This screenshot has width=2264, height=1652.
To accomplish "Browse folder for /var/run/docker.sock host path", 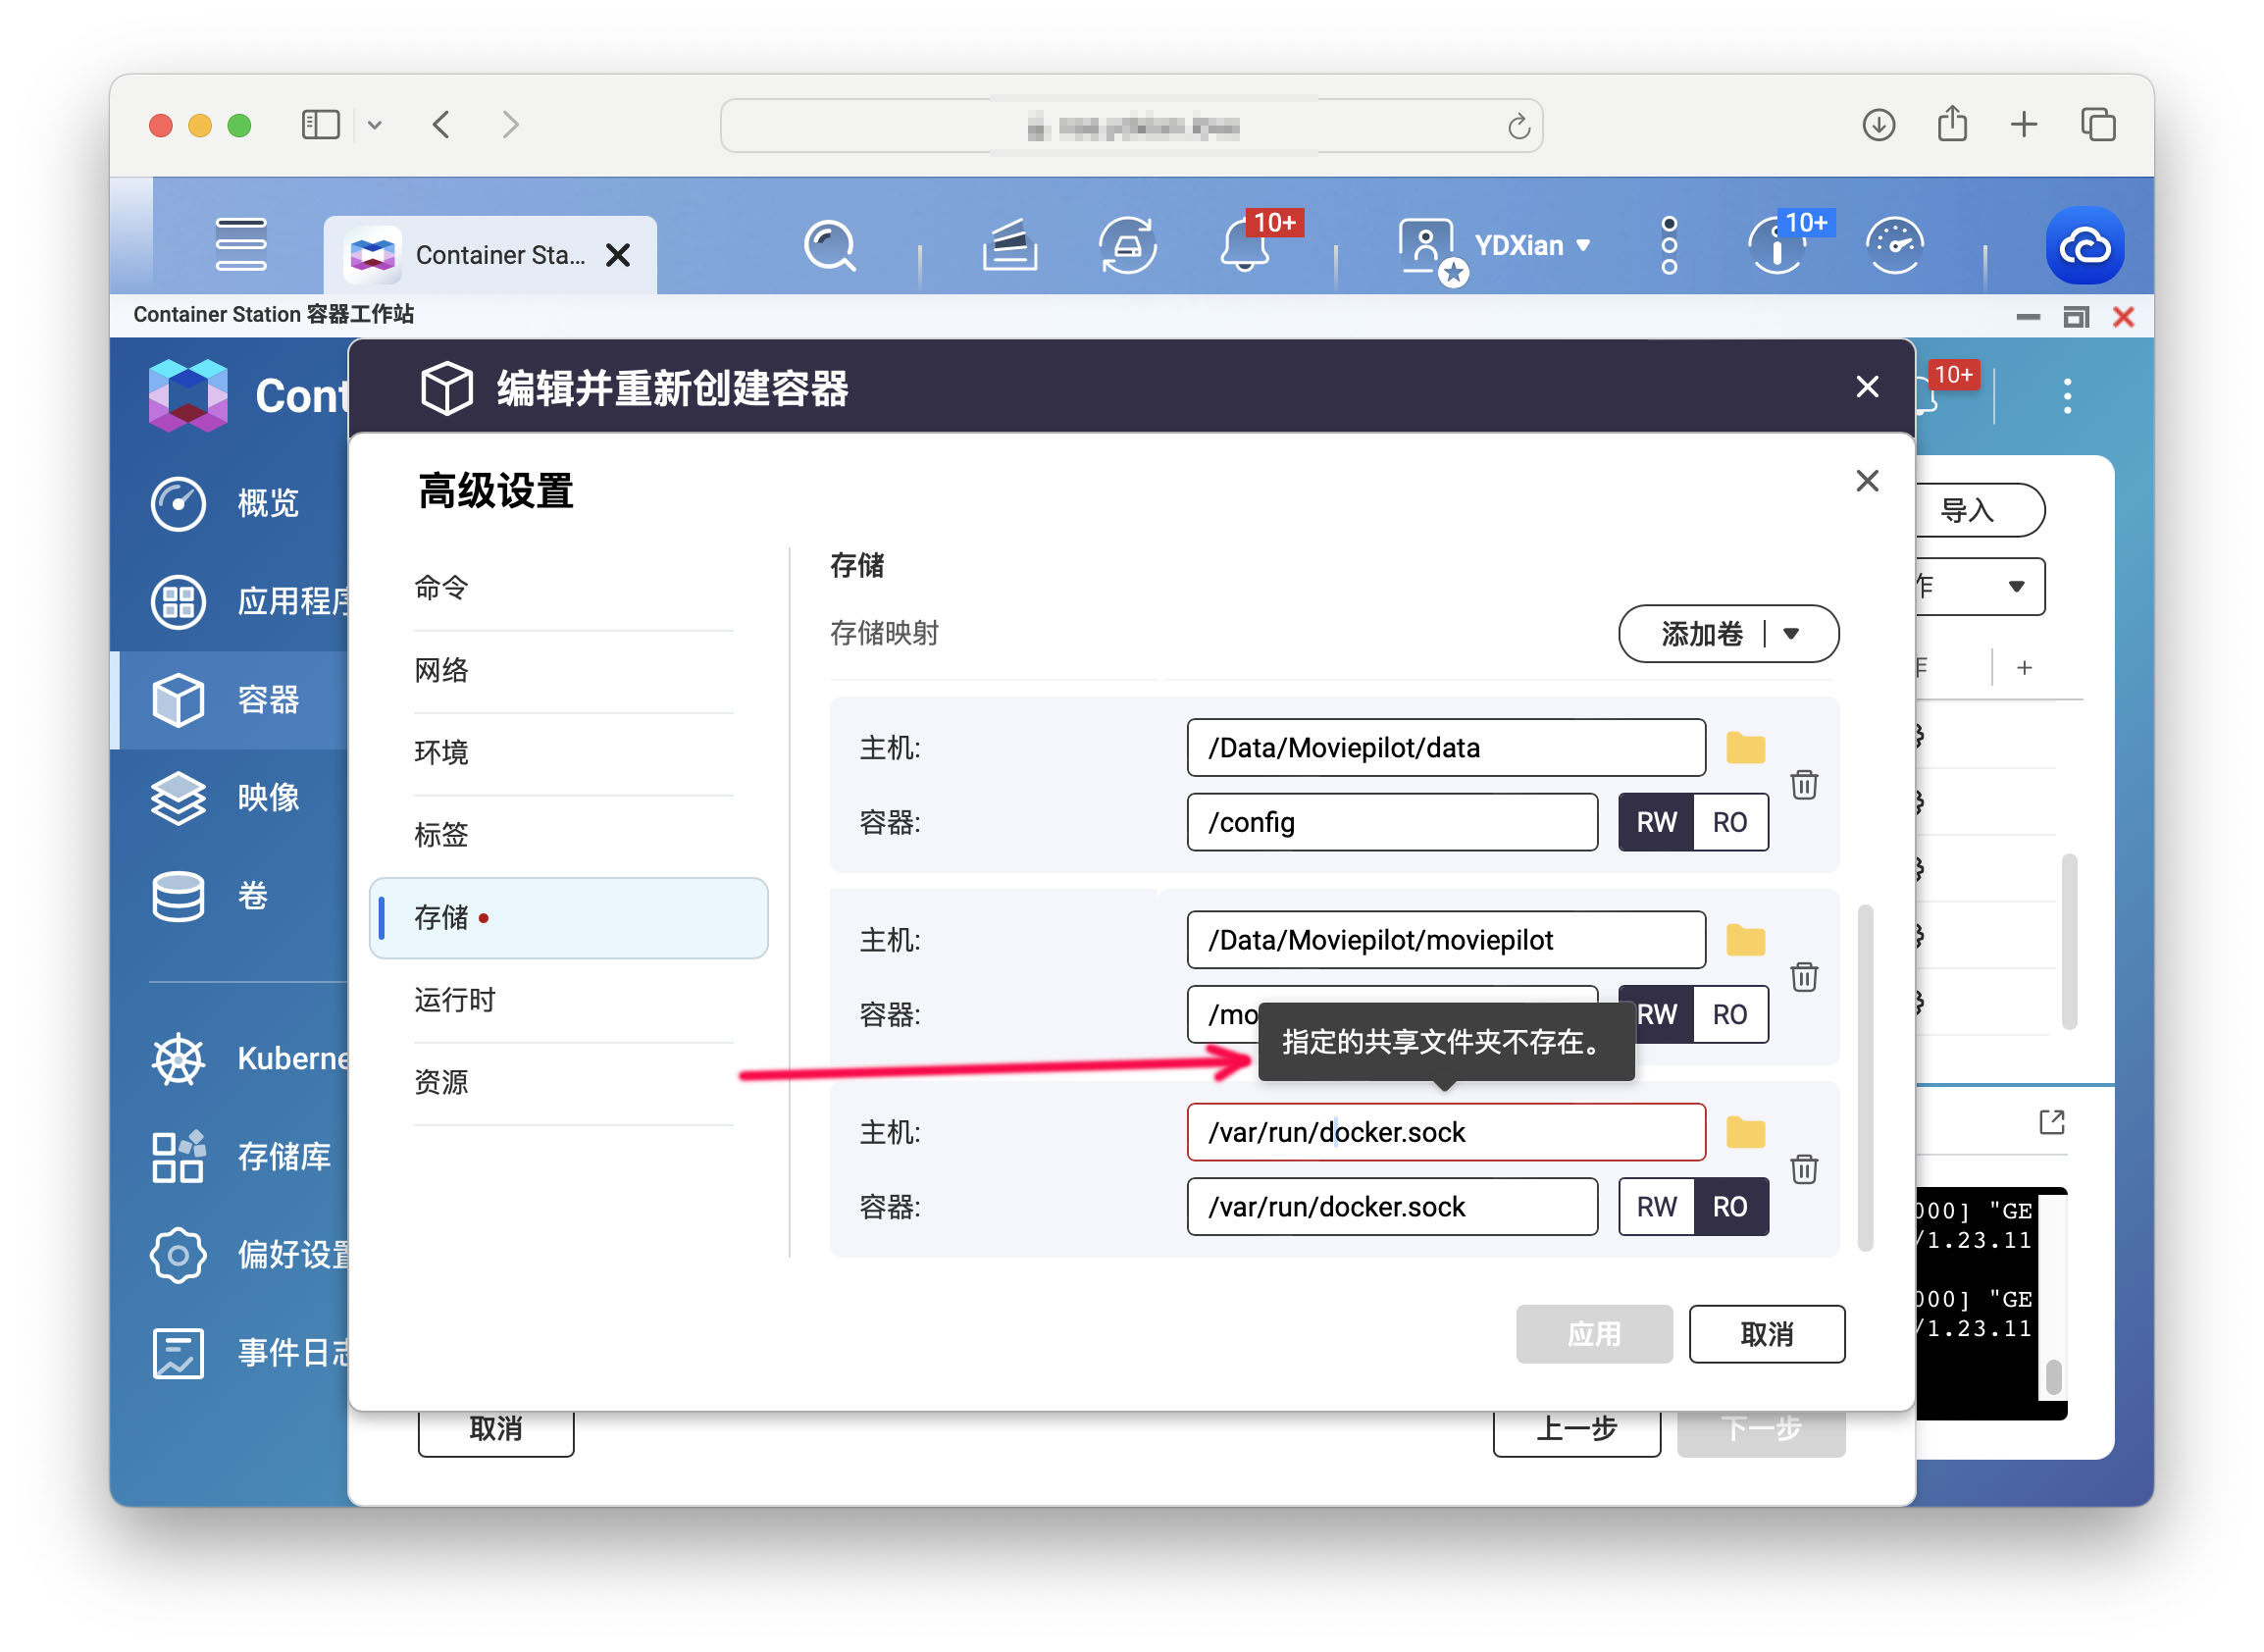I will (1747, 1132).
